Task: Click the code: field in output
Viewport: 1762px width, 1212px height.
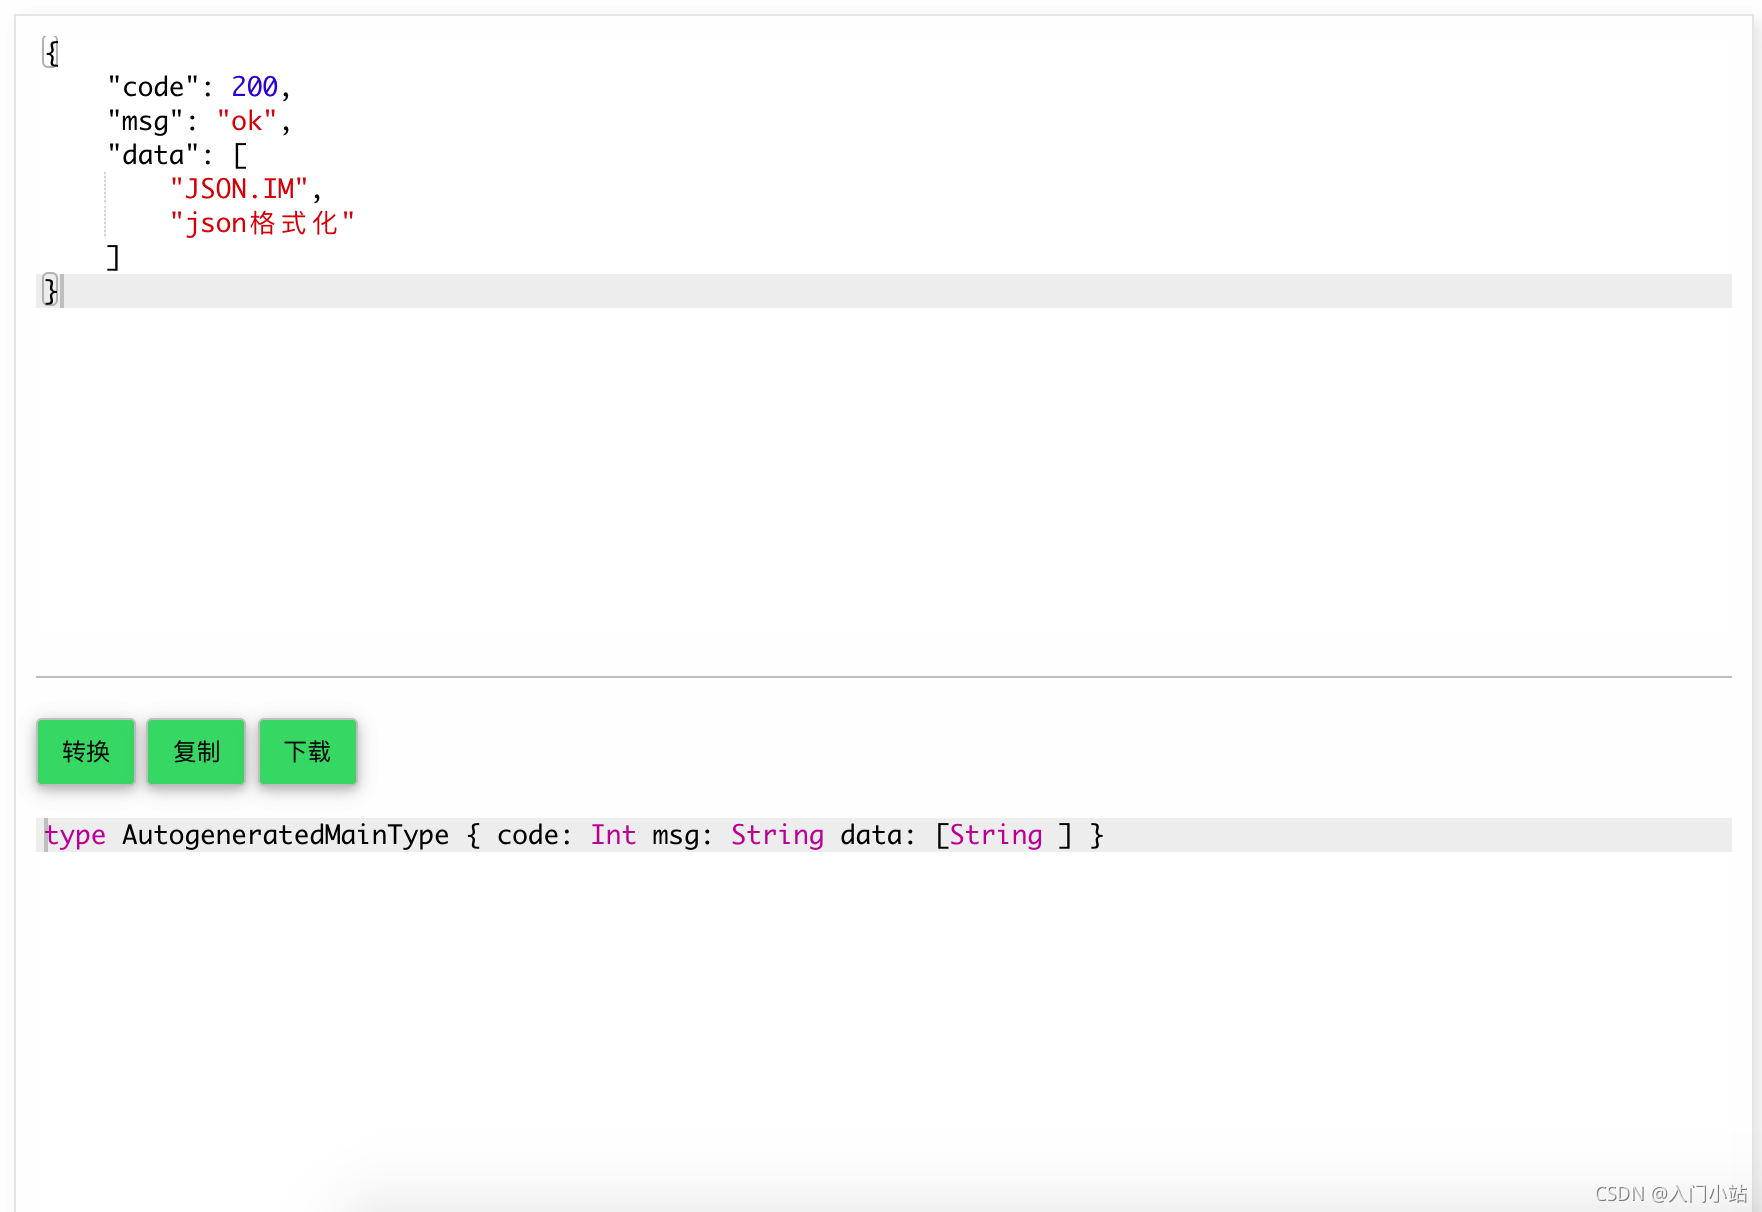Action: (535, 835)
